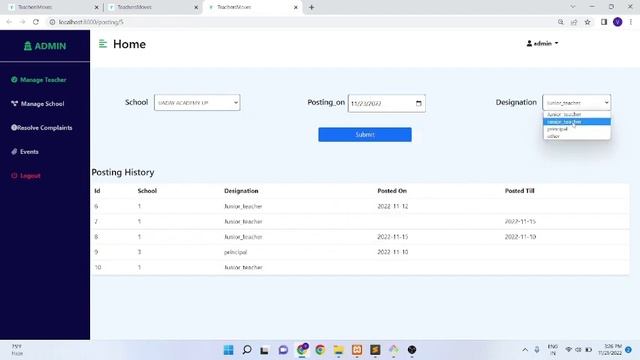Select other option in Designation list
This screenshot has width=640, height=360.
[x=577, y=136]
